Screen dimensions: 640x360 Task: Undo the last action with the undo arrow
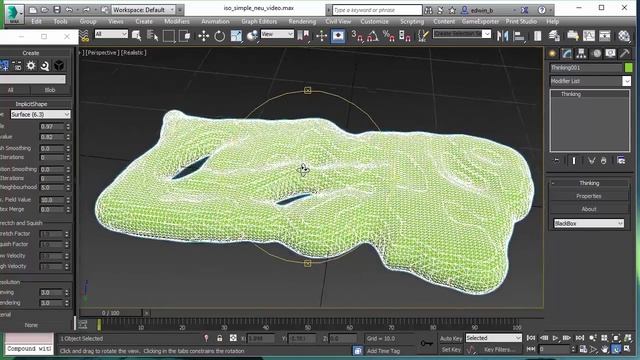point(69,10)
